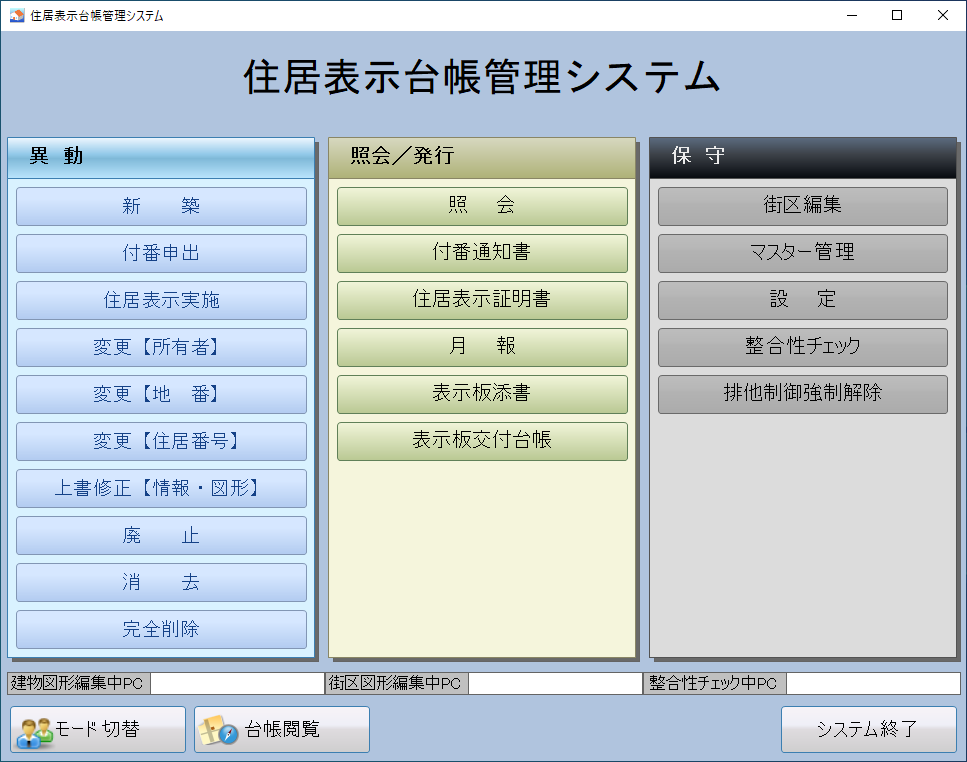
Task: Click 排他制御強制解除
Action: 803,395
